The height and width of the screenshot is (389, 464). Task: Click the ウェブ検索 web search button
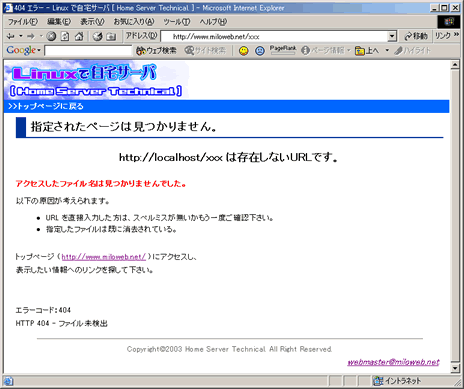tap(156, 51)
